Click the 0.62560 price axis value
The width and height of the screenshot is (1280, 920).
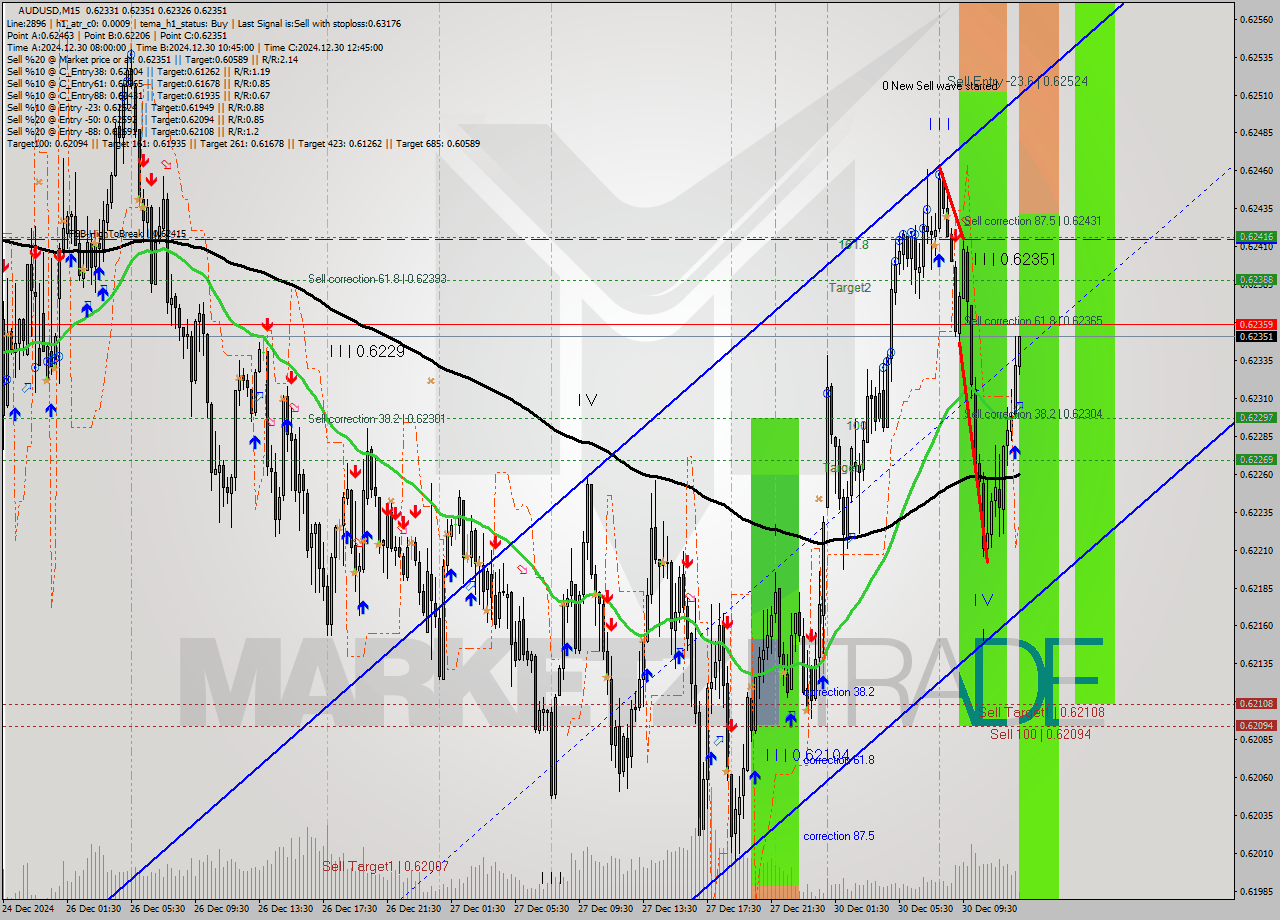(x=1256, y=19)
